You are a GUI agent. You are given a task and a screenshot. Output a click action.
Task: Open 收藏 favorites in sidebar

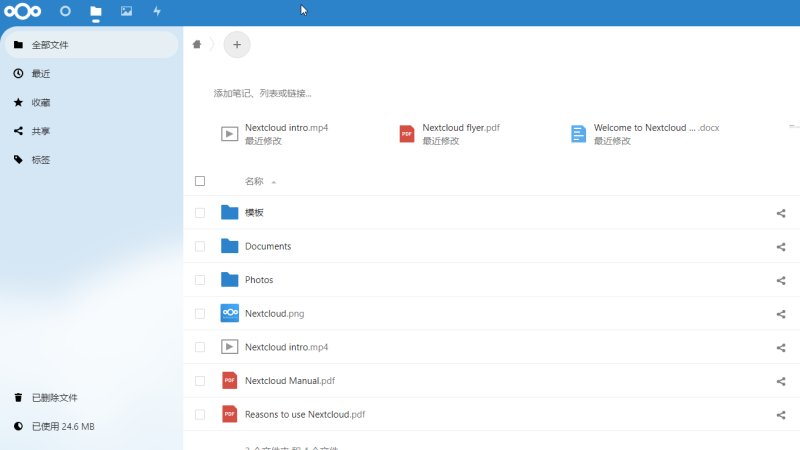coord(92,102)
